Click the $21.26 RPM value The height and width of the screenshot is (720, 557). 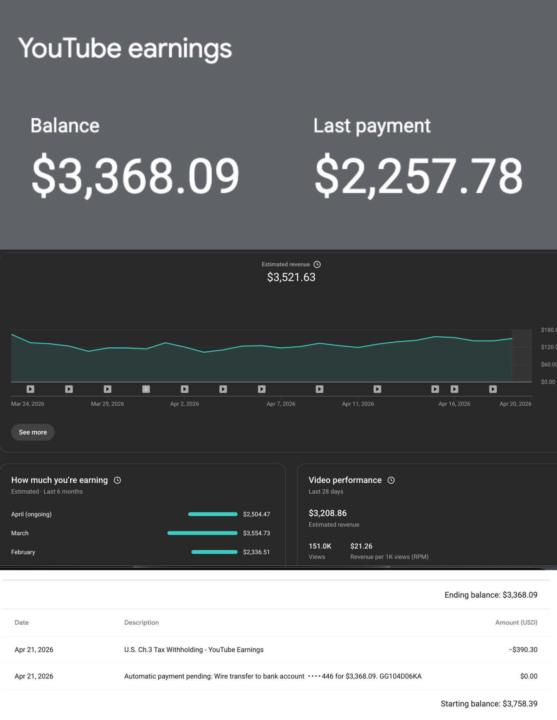tap(361, 546)
